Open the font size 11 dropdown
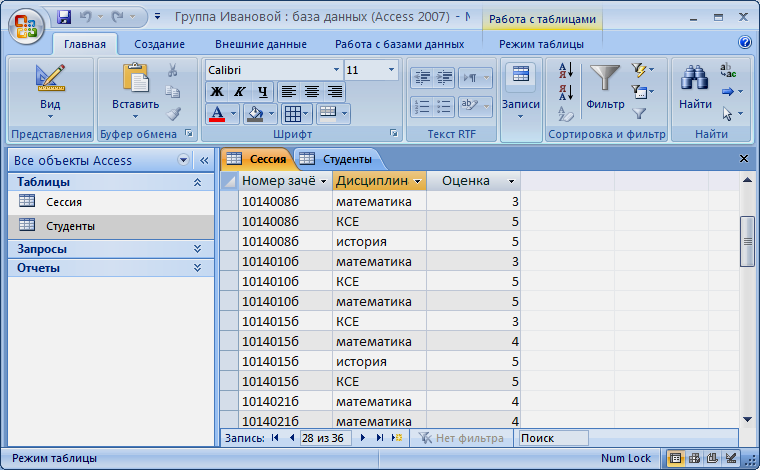 click(x=391, y=70)
